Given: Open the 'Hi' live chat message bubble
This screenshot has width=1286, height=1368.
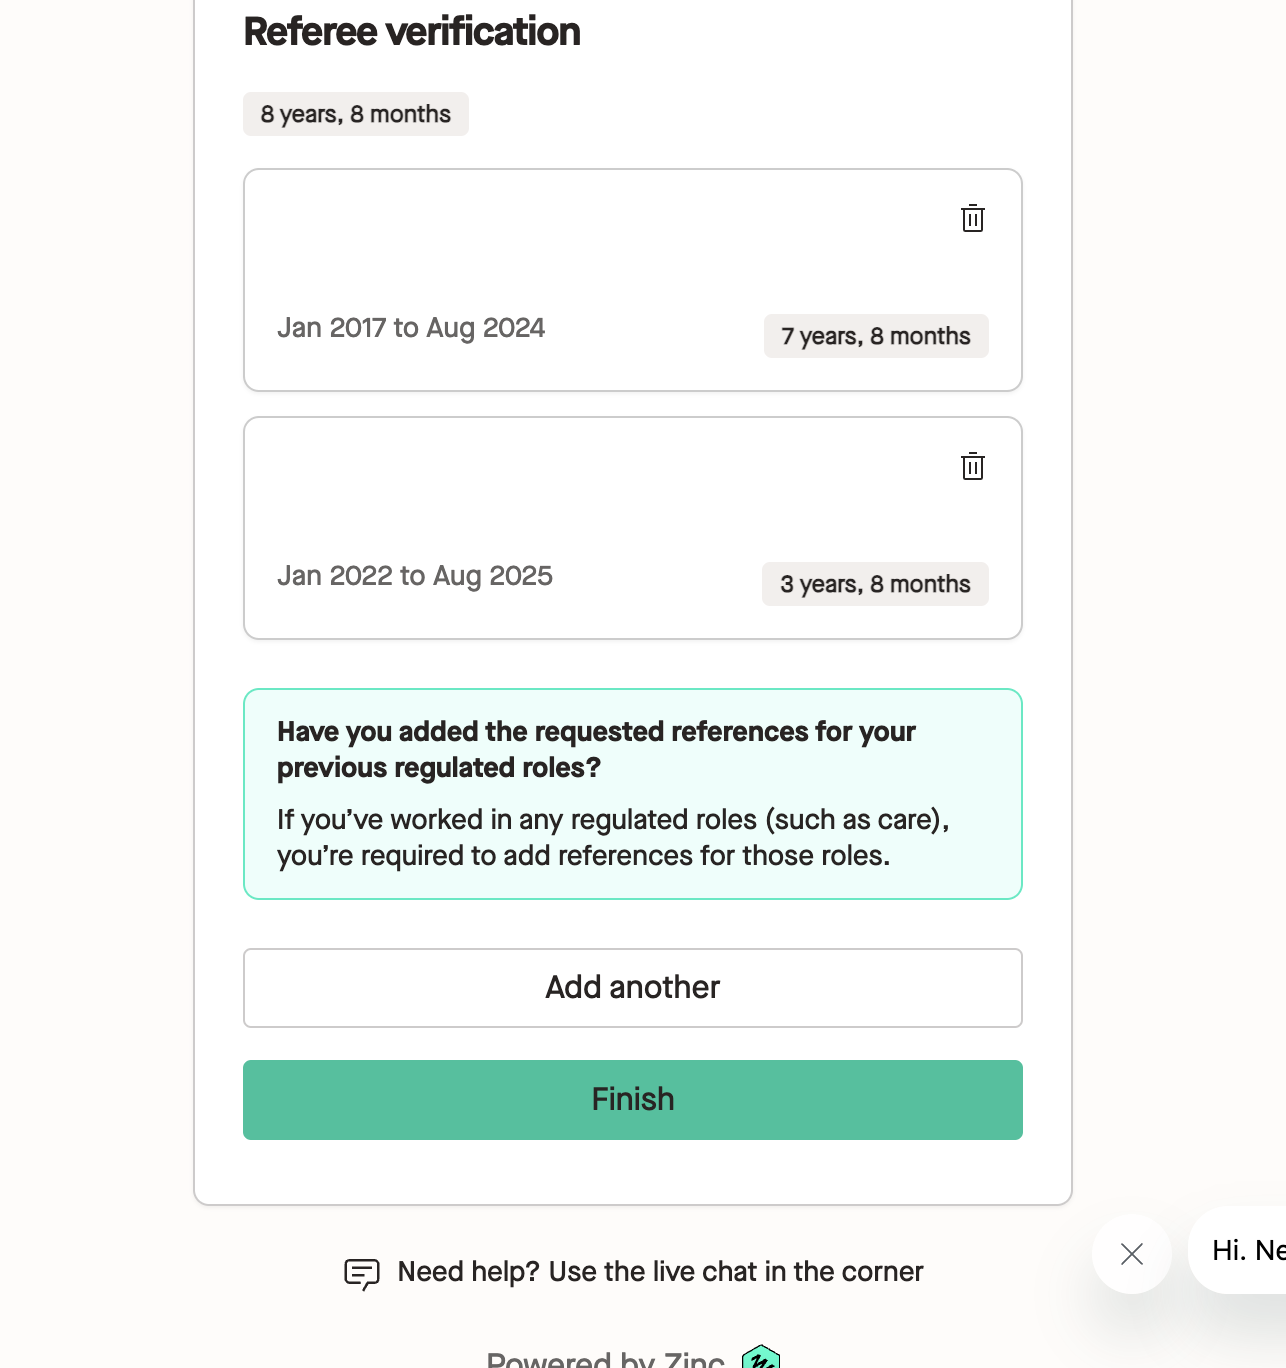Looking at the screenshot, I should [1238, 1250].
